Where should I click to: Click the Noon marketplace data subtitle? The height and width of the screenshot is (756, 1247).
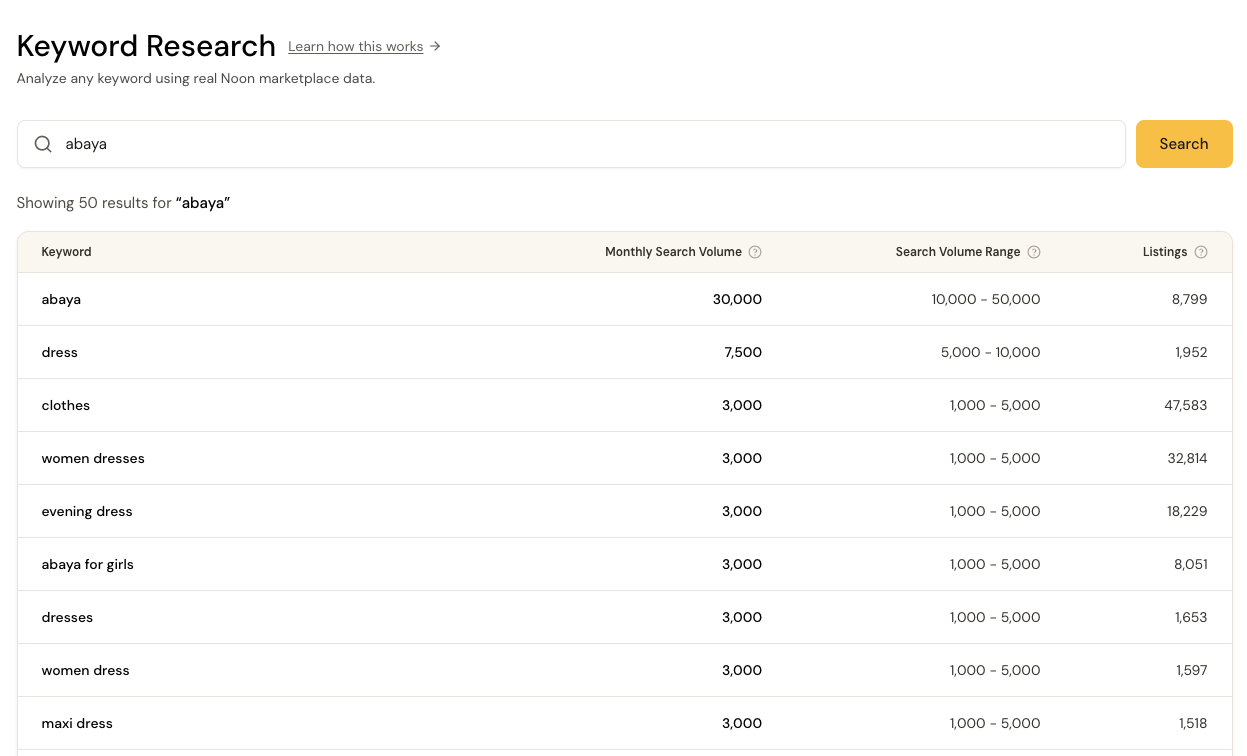[x=196, y=78]
